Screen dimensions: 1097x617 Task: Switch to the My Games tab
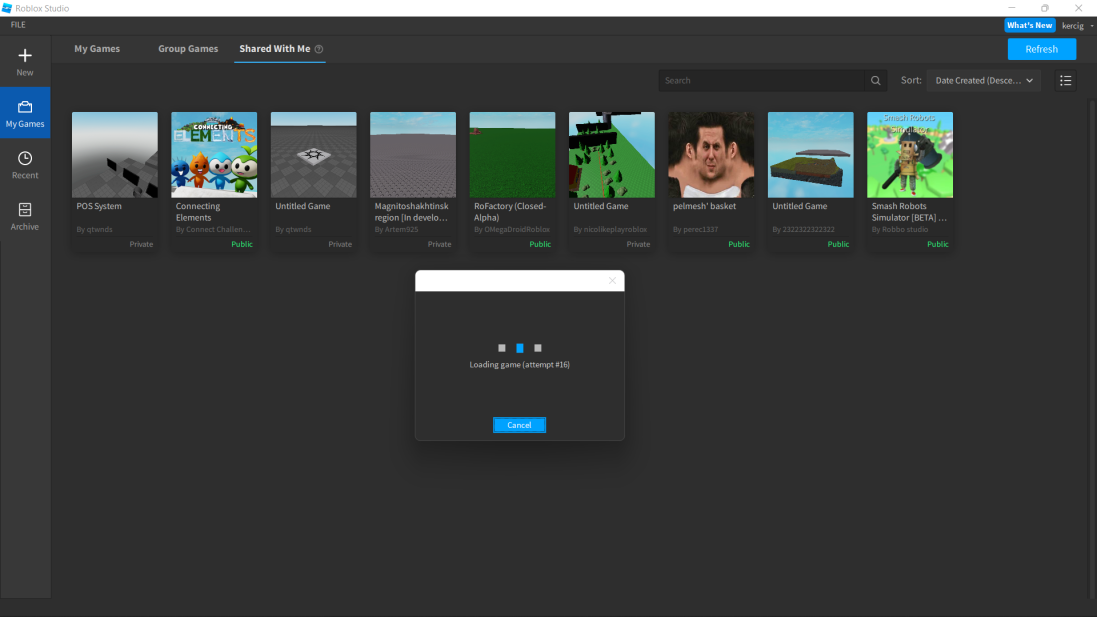[x=97, y=48]
